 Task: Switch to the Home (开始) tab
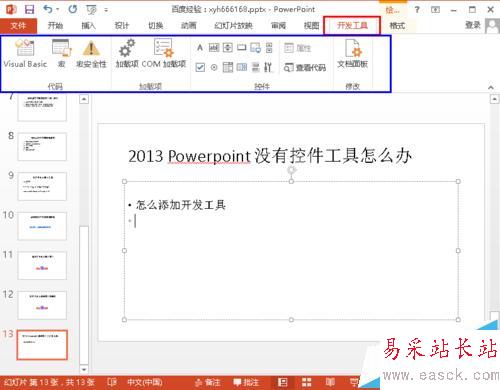55,26
